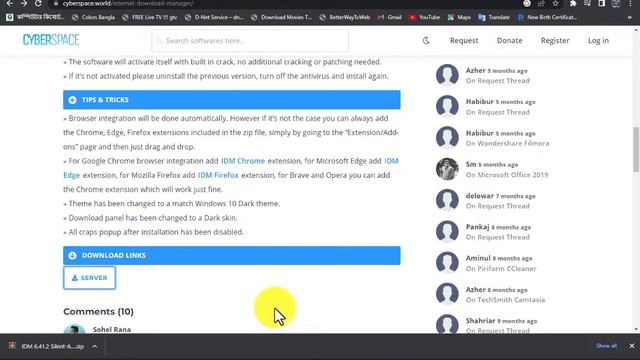This screenshot has height=360, width=640.
Task: Click the Comments (10) heading
Action: pyautogui.click(x=98, y=311)
